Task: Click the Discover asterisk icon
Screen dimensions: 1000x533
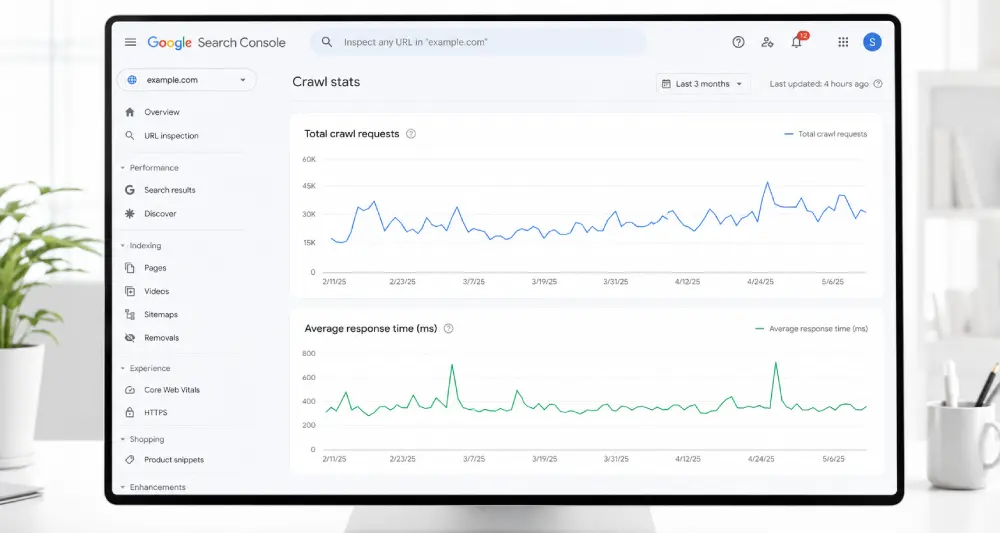Action: click(130, 214)
